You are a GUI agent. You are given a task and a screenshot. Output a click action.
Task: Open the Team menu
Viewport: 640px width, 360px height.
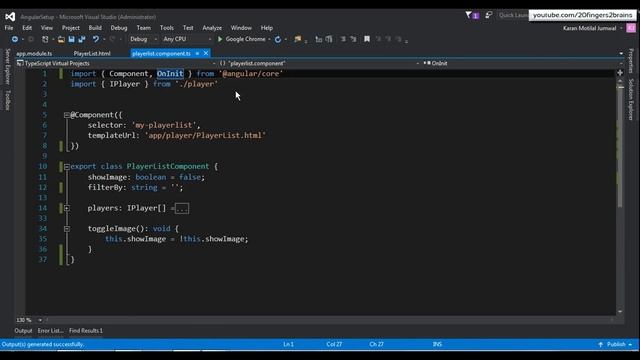point(143,28)
